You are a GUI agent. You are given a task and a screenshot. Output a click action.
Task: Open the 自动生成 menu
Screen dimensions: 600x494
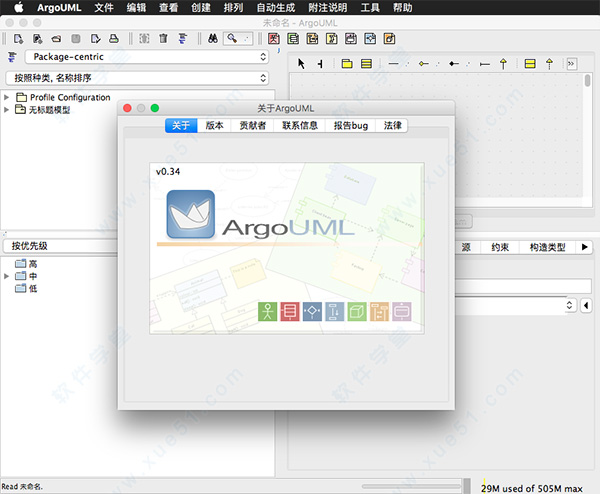click(276, 8)
